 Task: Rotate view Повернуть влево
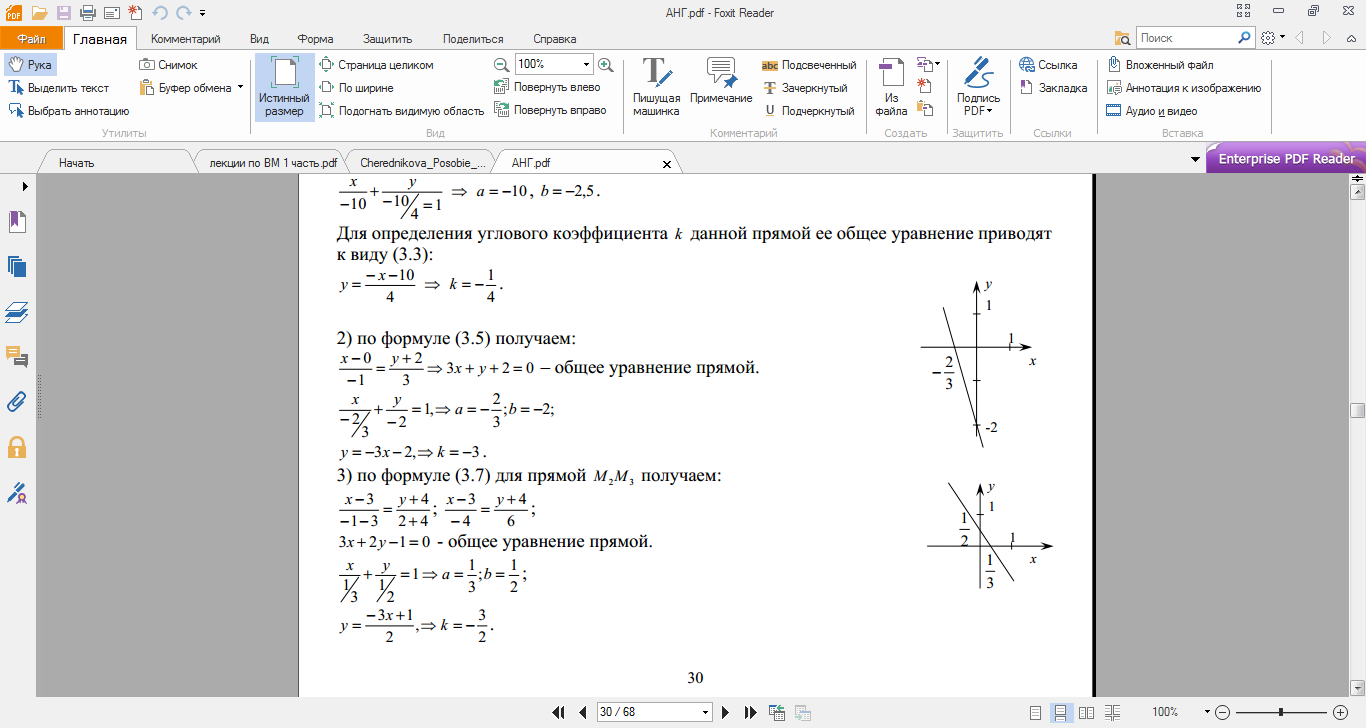point(548,87)
